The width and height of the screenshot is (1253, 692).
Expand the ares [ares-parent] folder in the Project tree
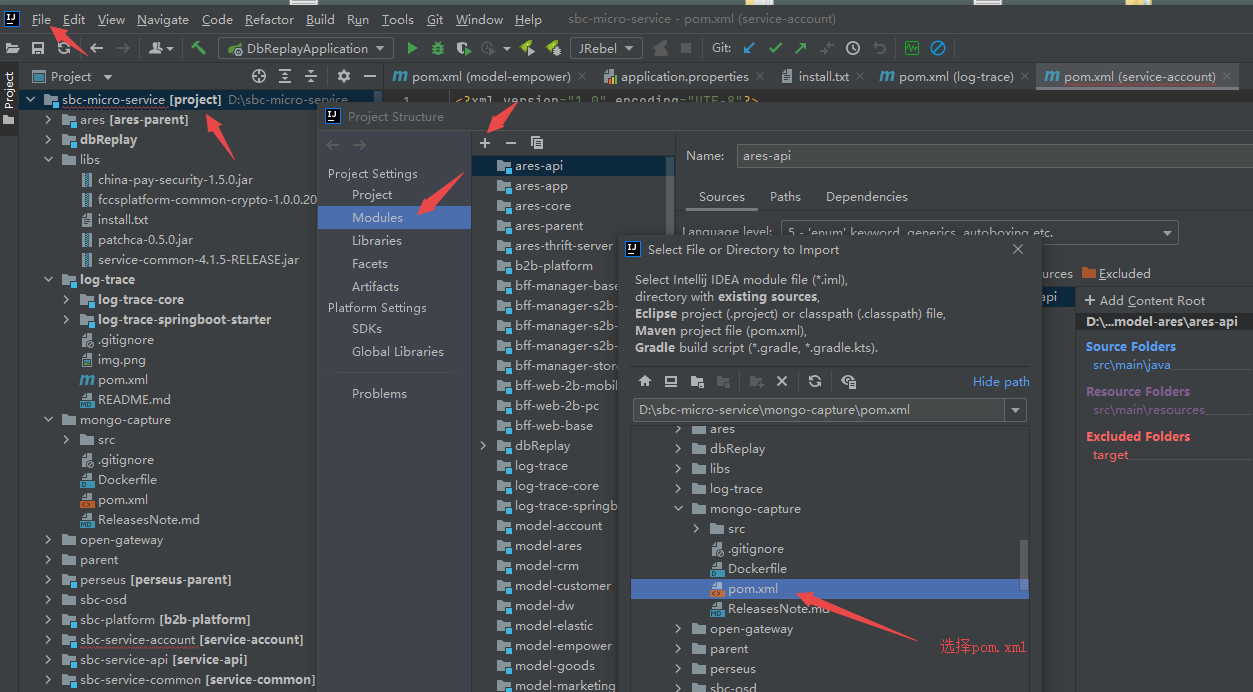(48, 120)
